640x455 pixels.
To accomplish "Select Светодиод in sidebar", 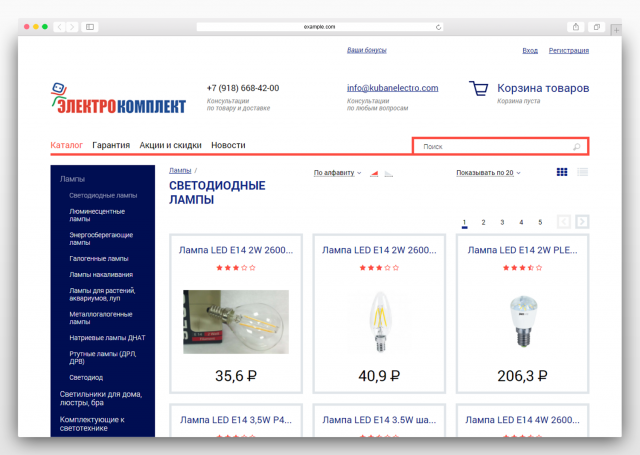I will coord(86,377).
